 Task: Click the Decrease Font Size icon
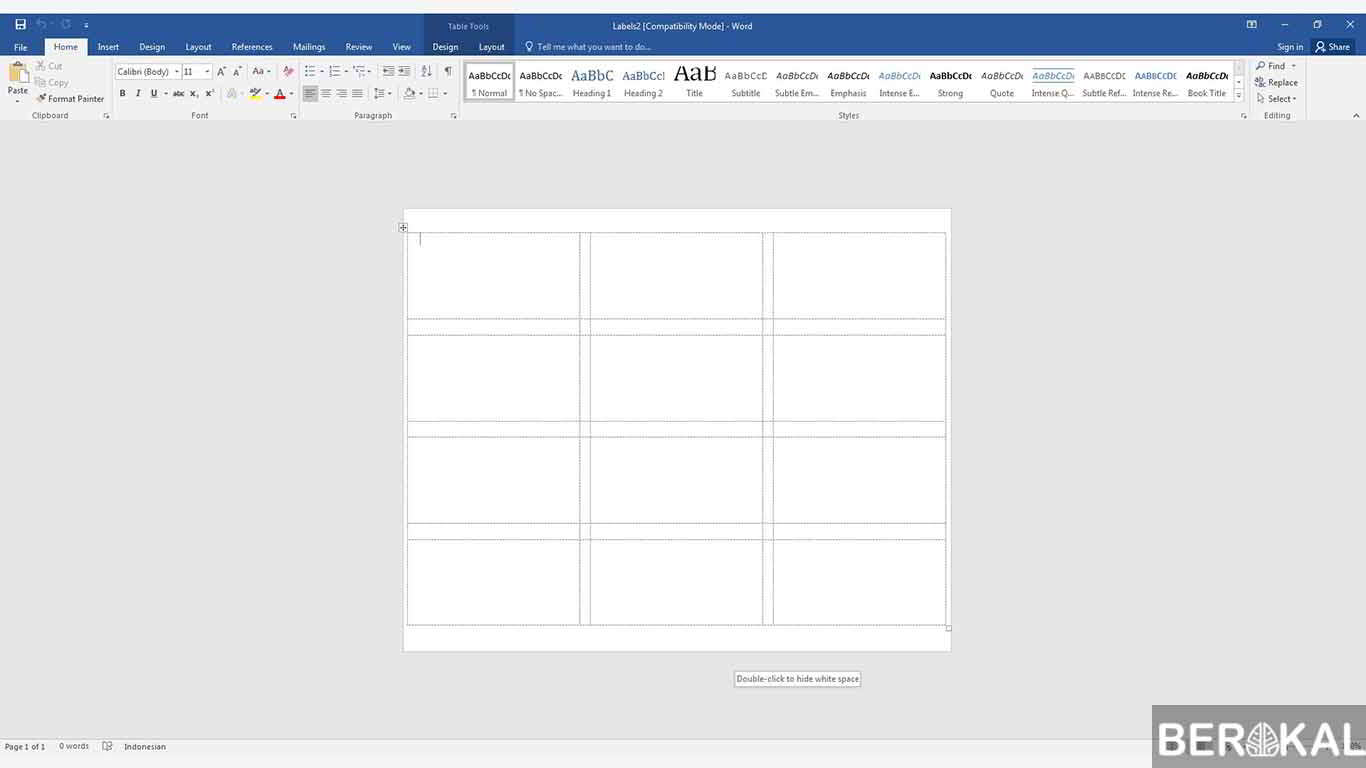[237, 72]
